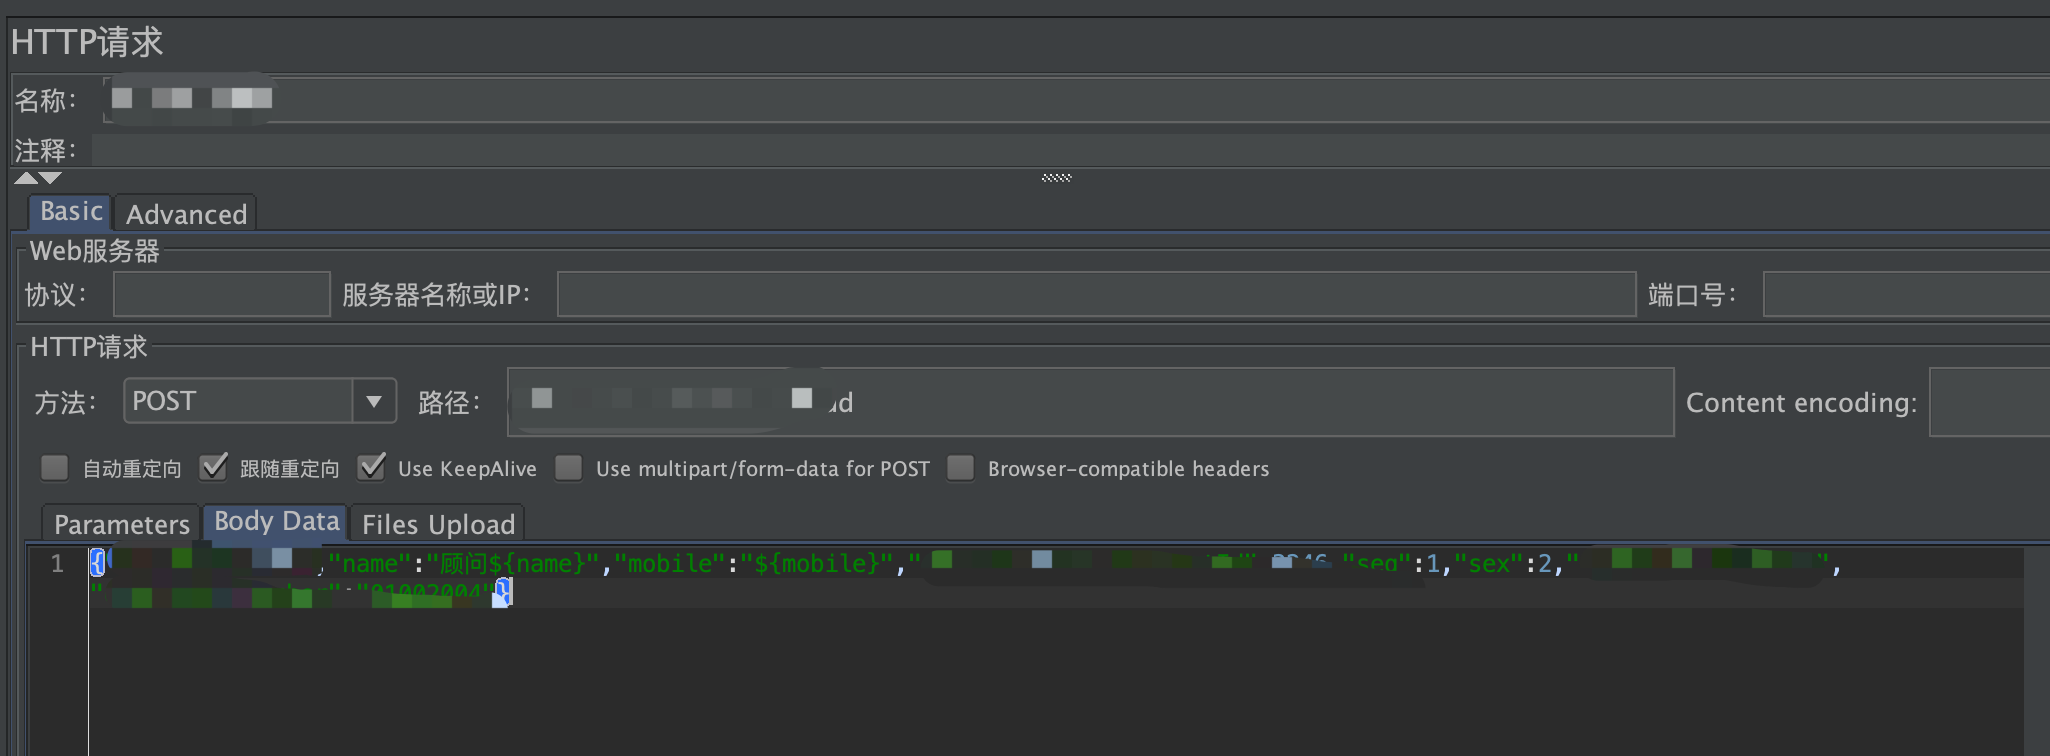
Task: Collapse panel with the up arrow
Action: [26, 178]
